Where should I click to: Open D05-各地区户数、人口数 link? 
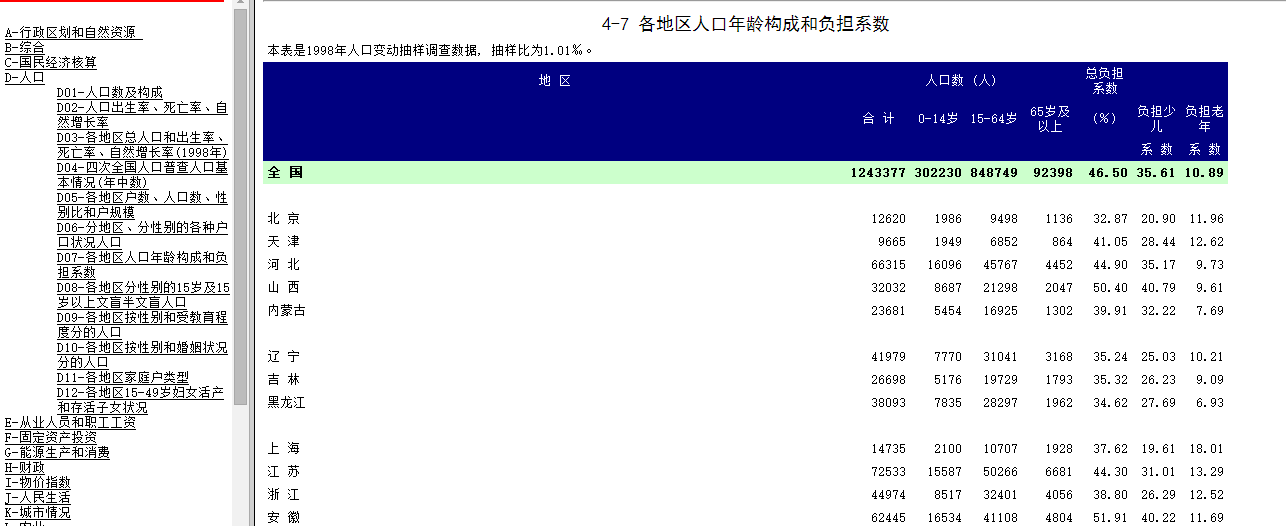(142, 204)
